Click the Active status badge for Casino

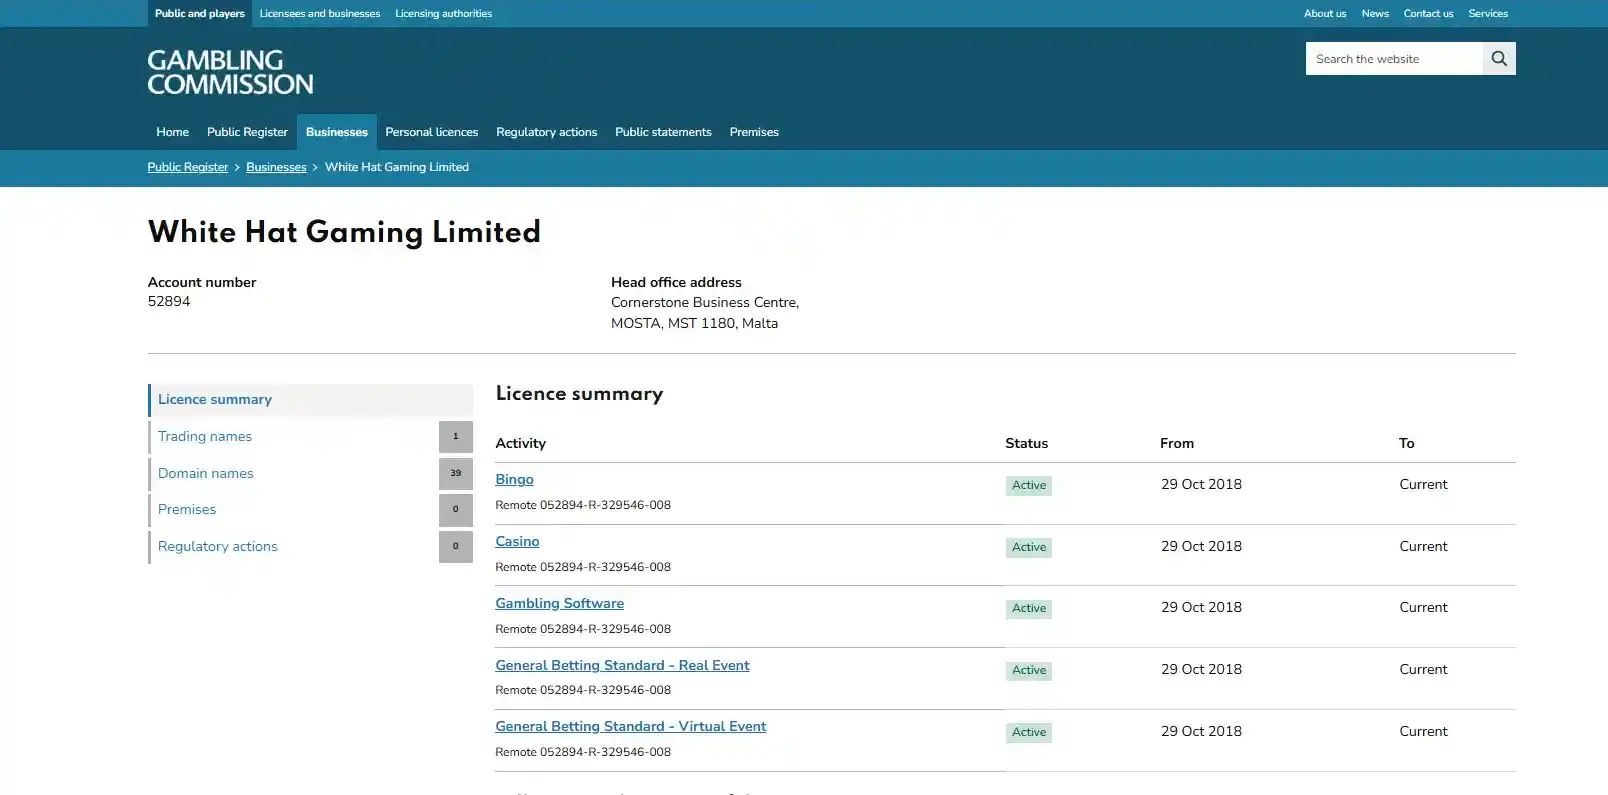1029,548
